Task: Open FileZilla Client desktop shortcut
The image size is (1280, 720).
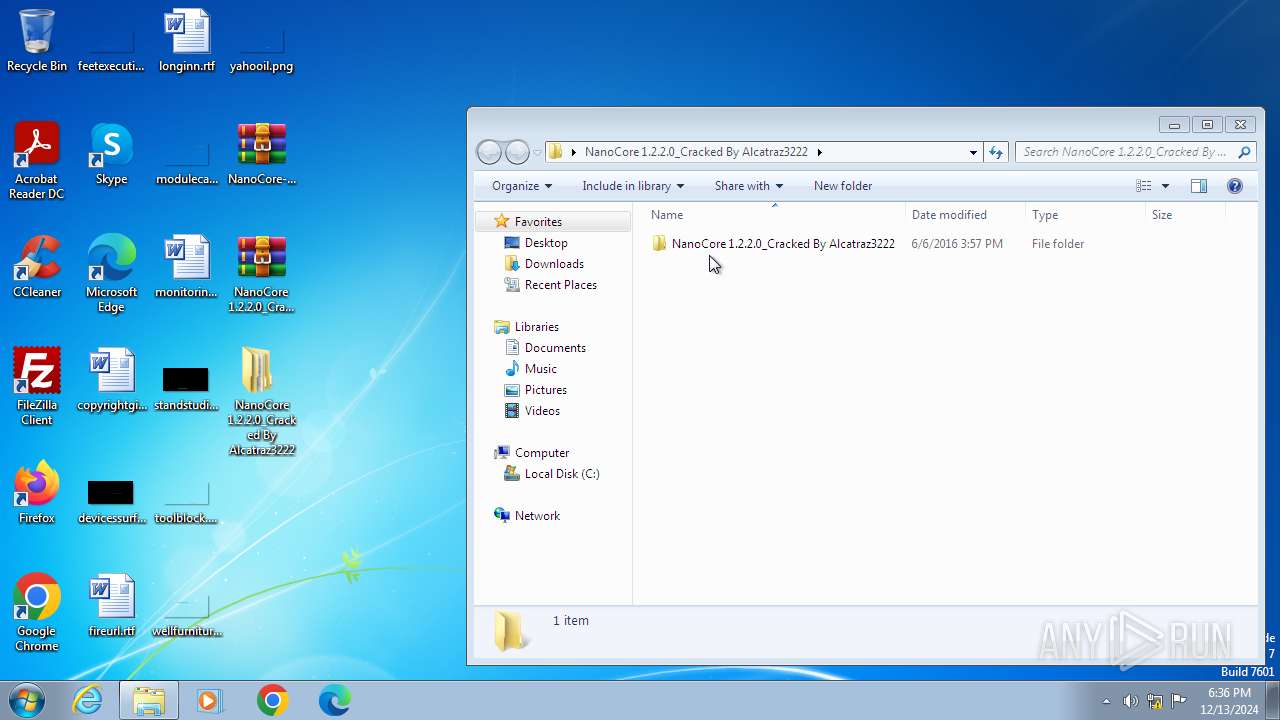Action: (37, 386)
